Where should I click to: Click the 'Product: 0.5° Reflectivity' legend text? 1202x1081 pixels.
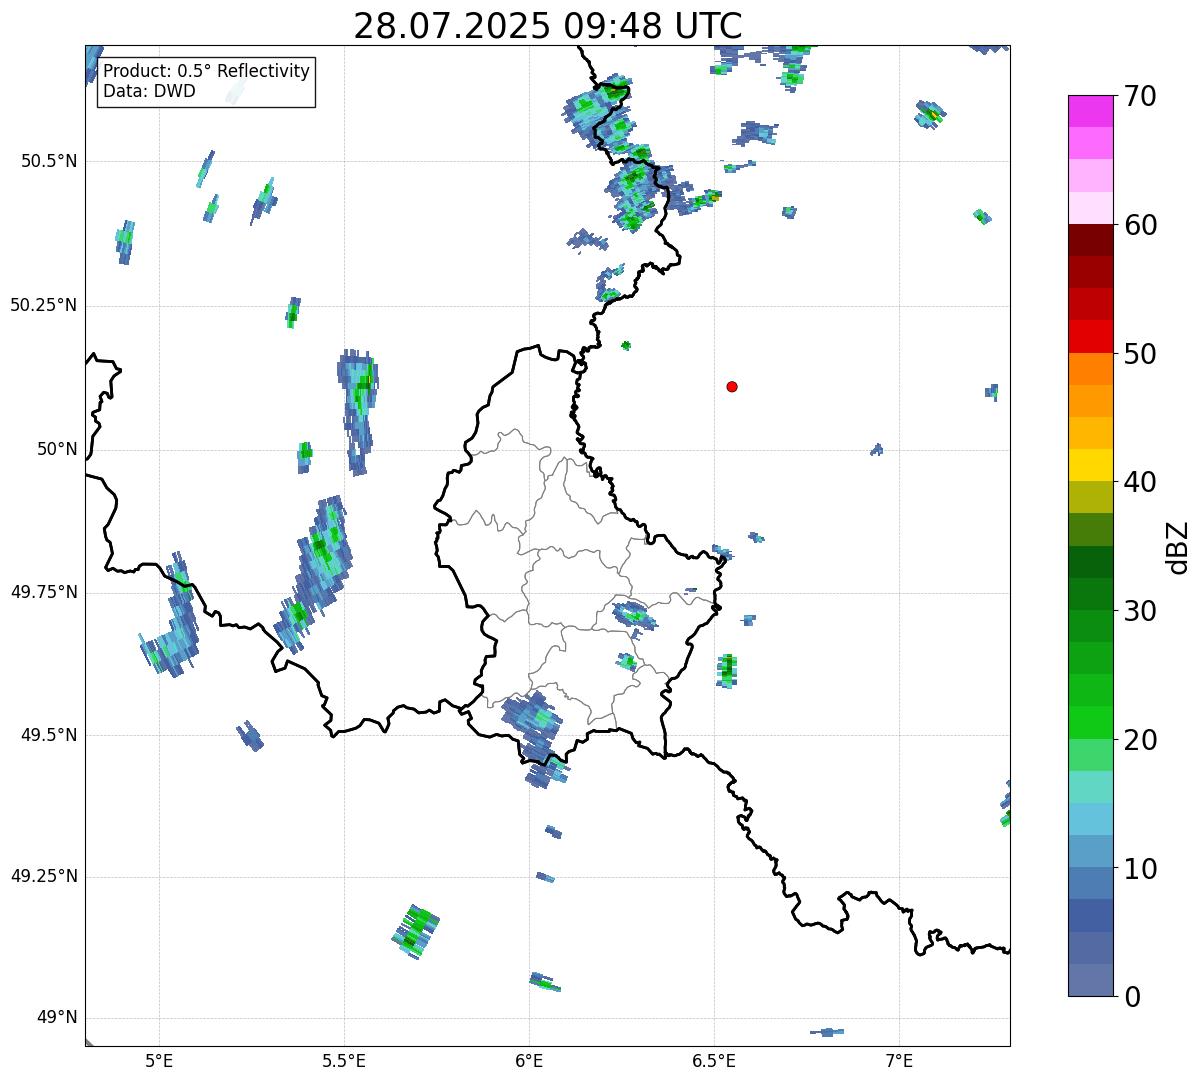[206, 72]
